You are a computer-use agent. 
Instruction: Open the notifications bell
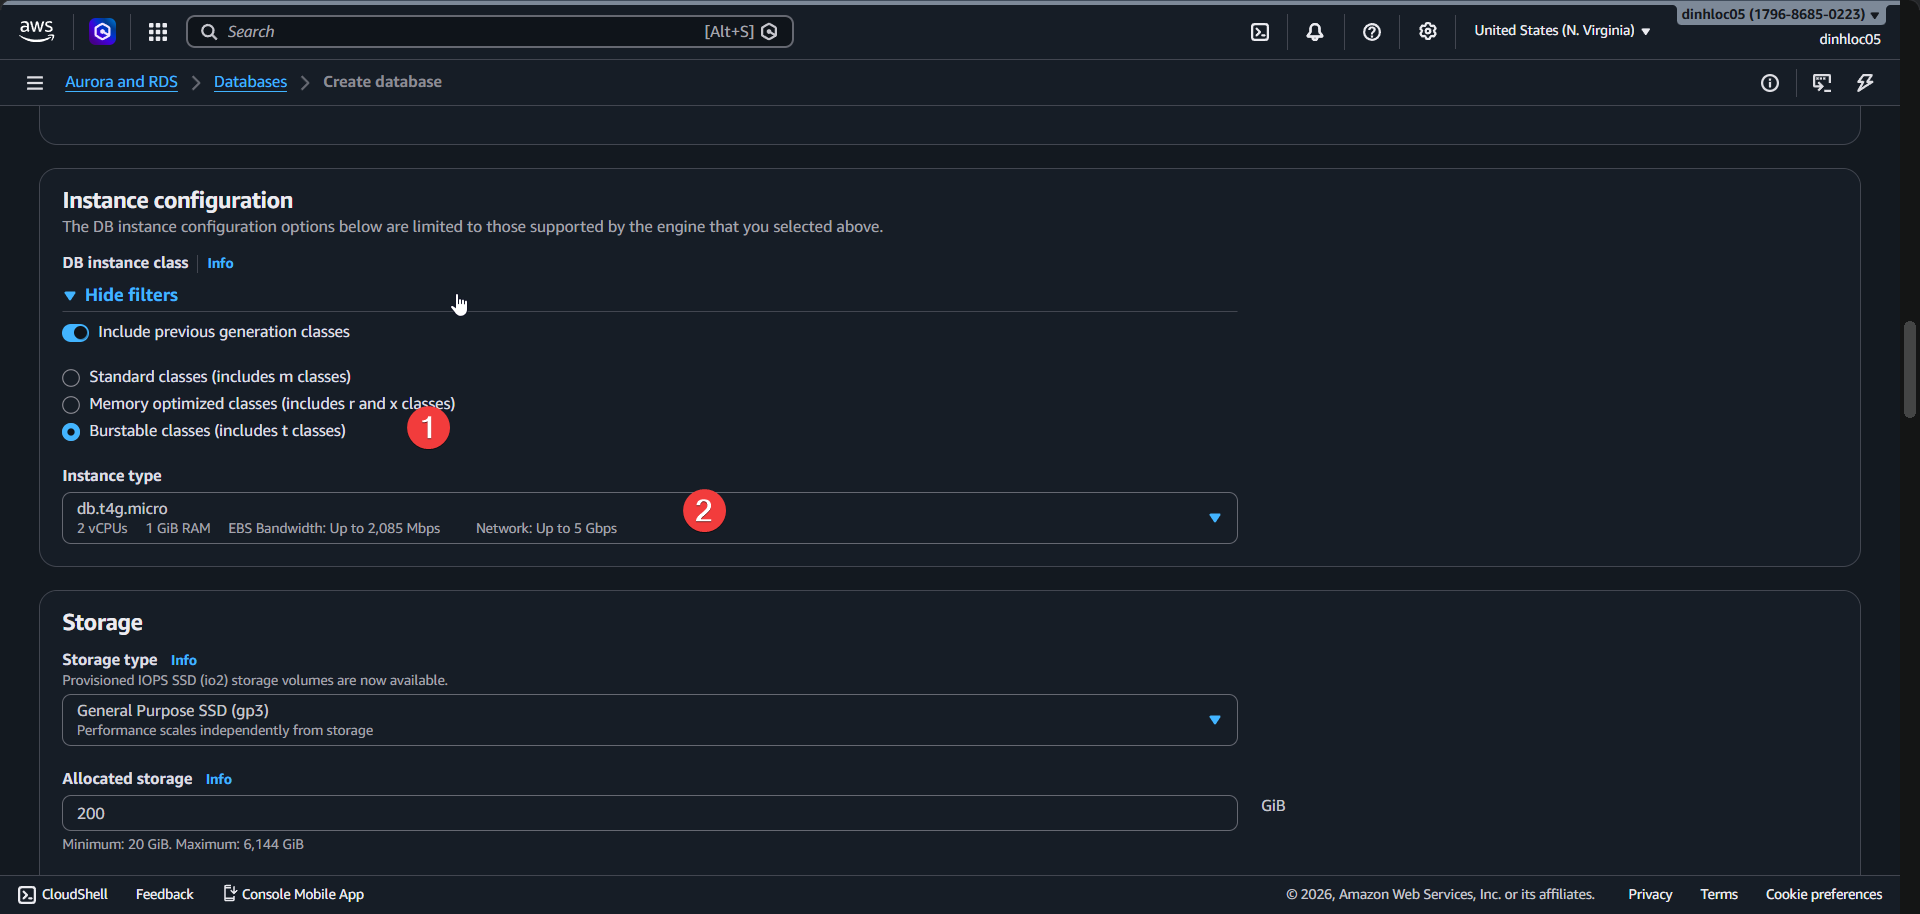coord(1314,31)
